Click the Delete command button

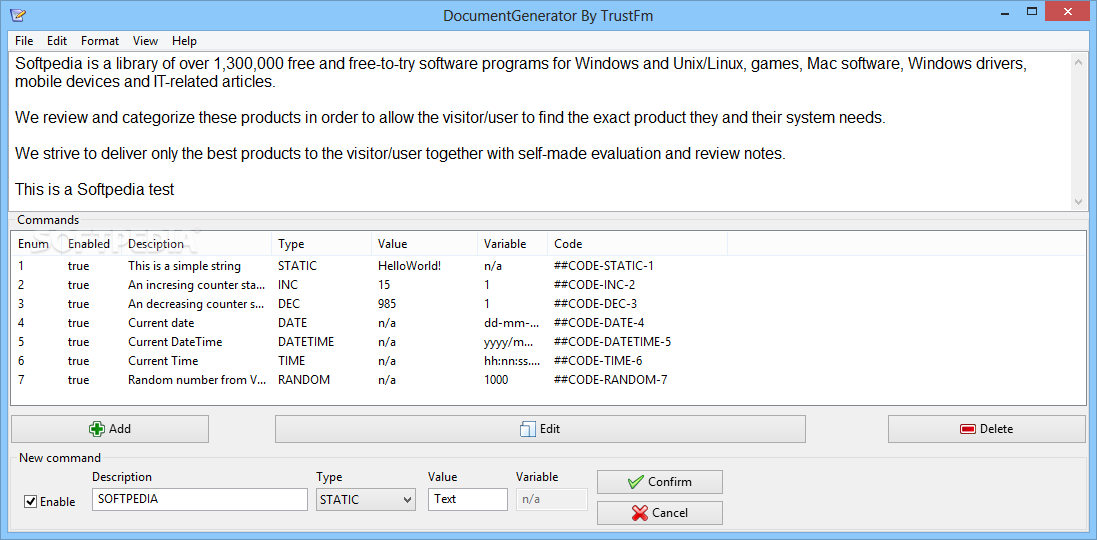coord(986,429)
